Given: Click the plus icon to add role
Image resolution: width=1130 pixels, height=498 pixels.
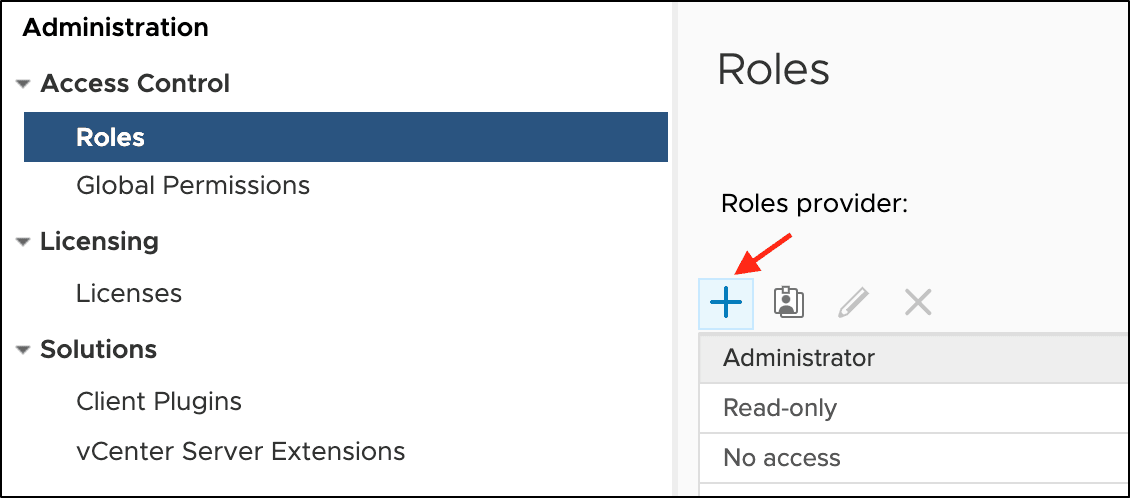Looking at the screenshot, I should (725, 302).
